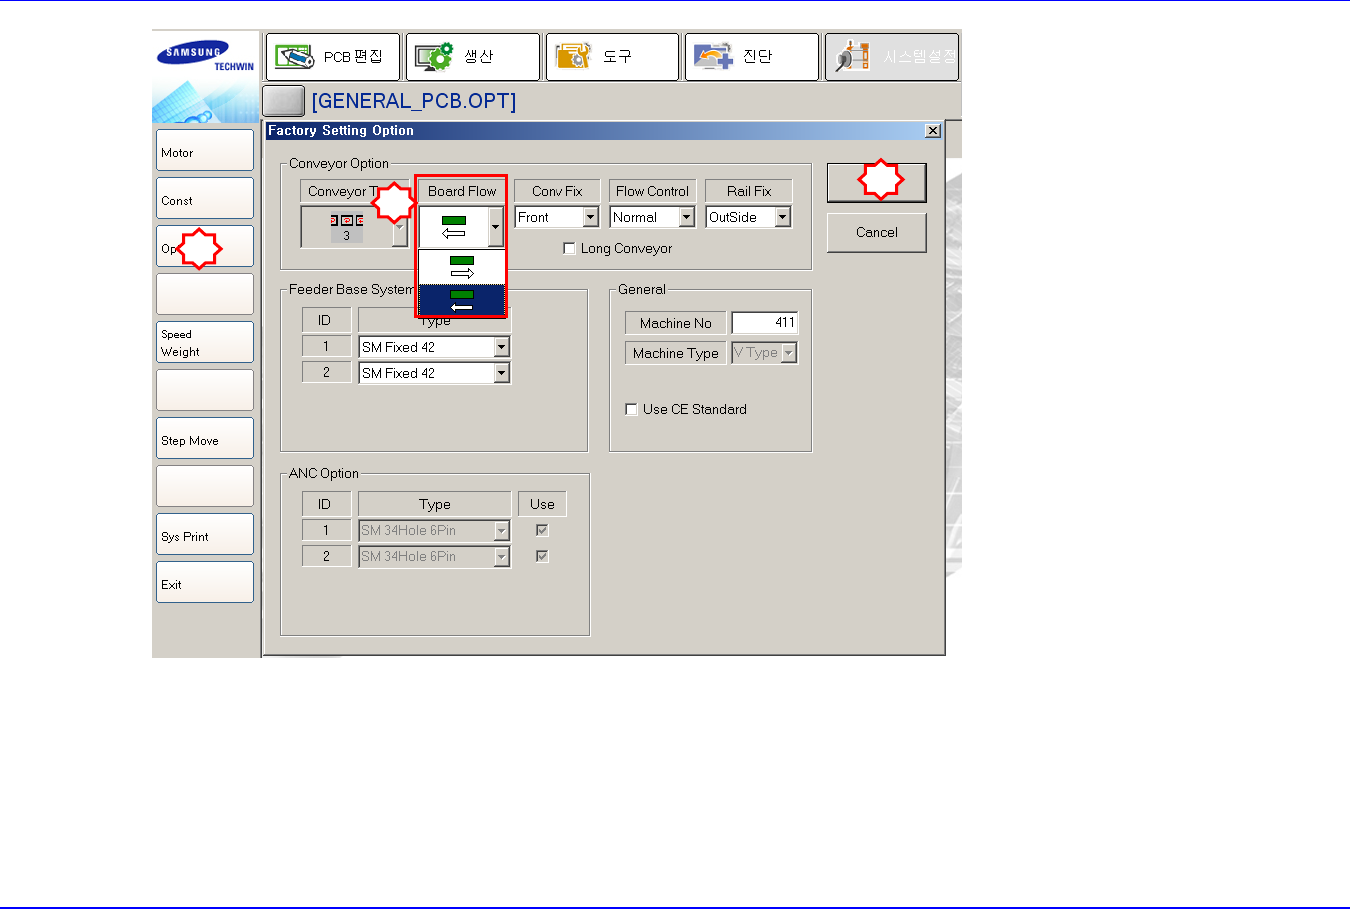Switch to the 생산 tab
Screen dimensions: 1350x909
[x=473, y=57]
